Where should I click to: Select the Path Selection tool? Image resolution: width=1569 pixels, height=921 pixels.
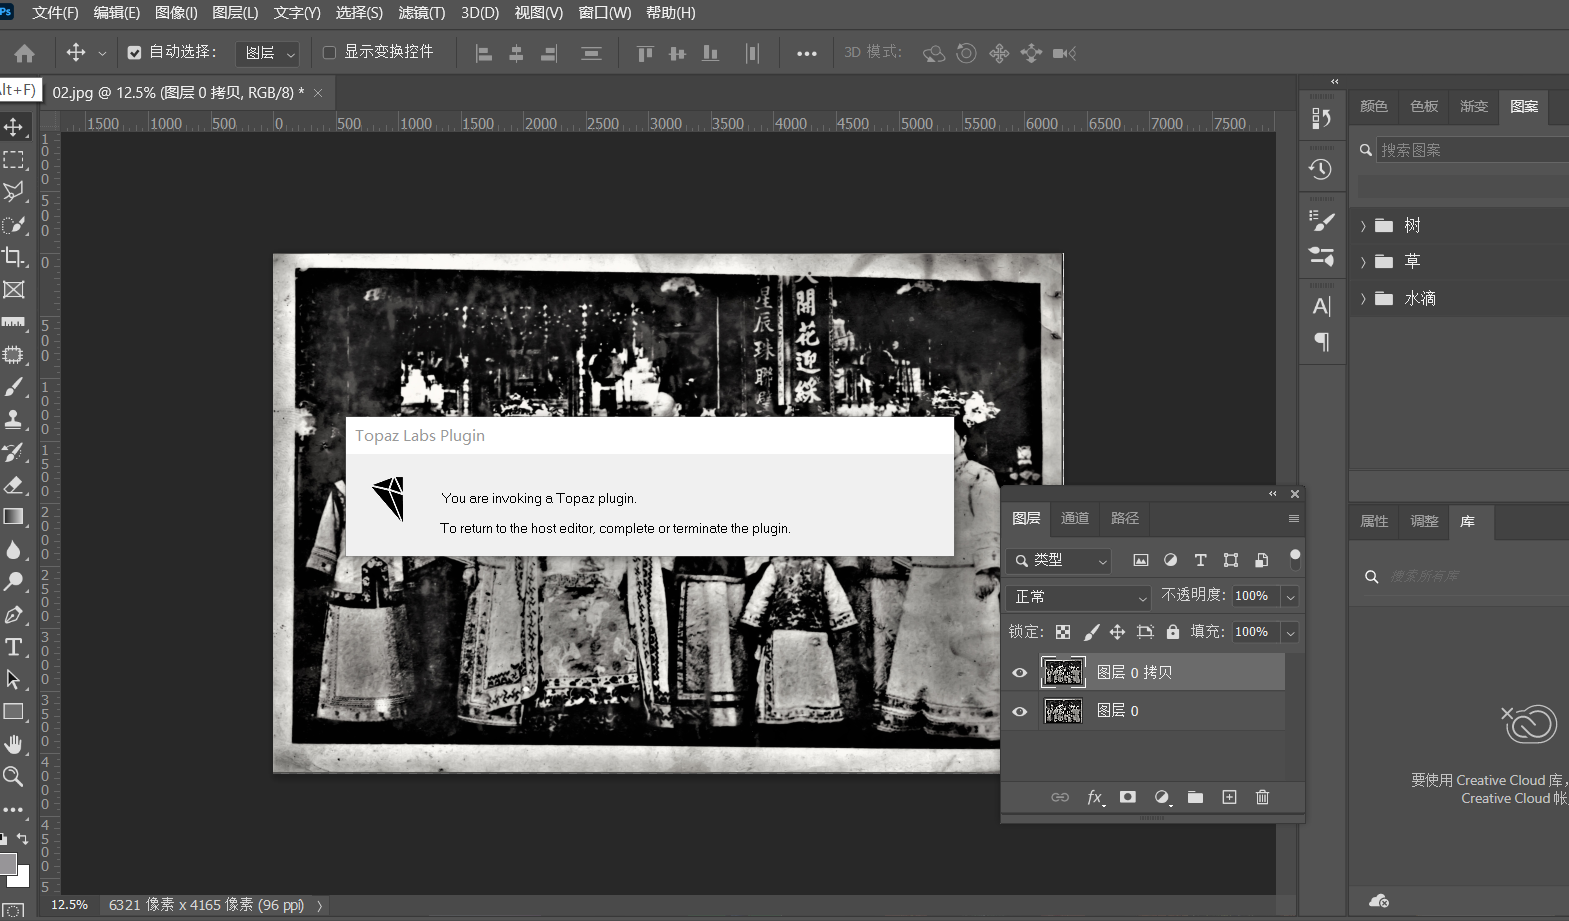tap(14, 679)
